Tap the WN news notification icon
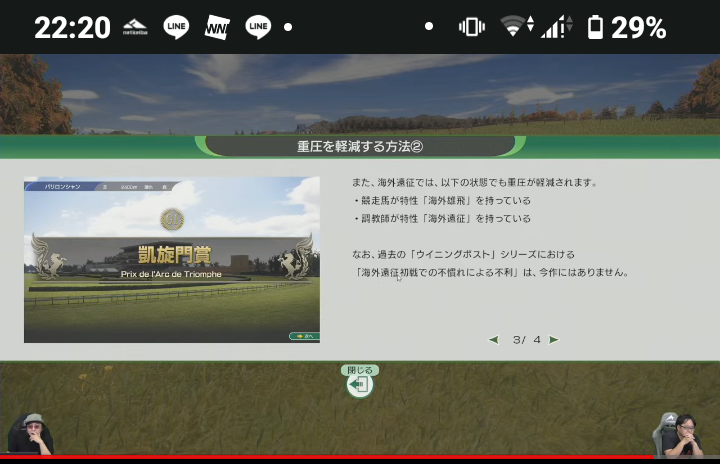 pyautogui.click(x=217, y=28)
